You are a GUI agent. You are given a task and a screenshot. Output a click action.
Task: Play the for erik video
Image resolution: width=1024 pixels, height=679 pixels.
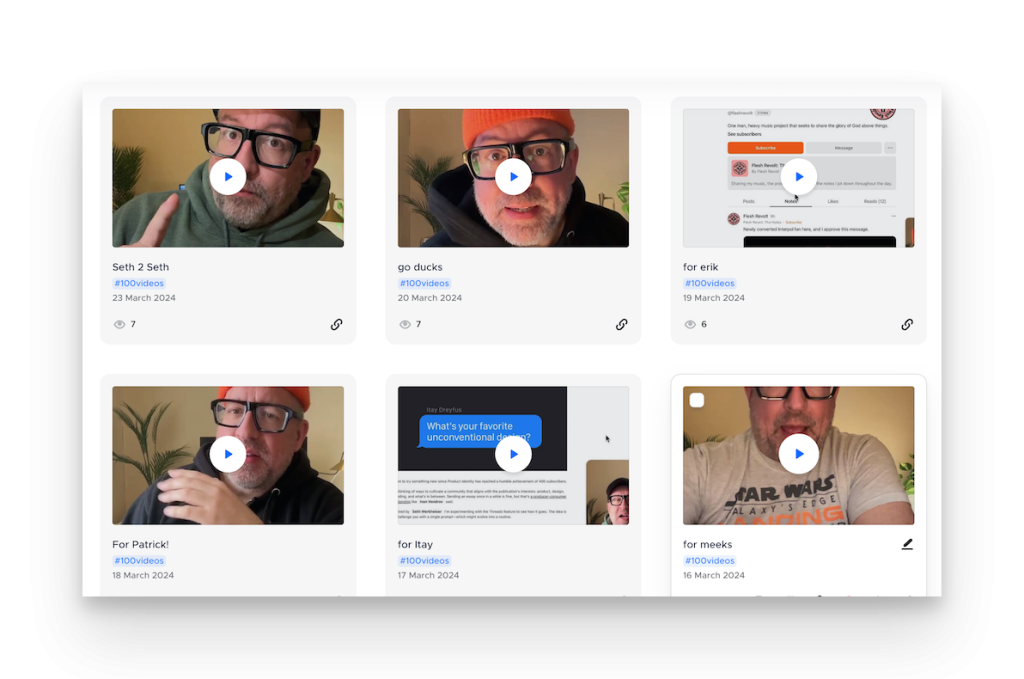798,177
